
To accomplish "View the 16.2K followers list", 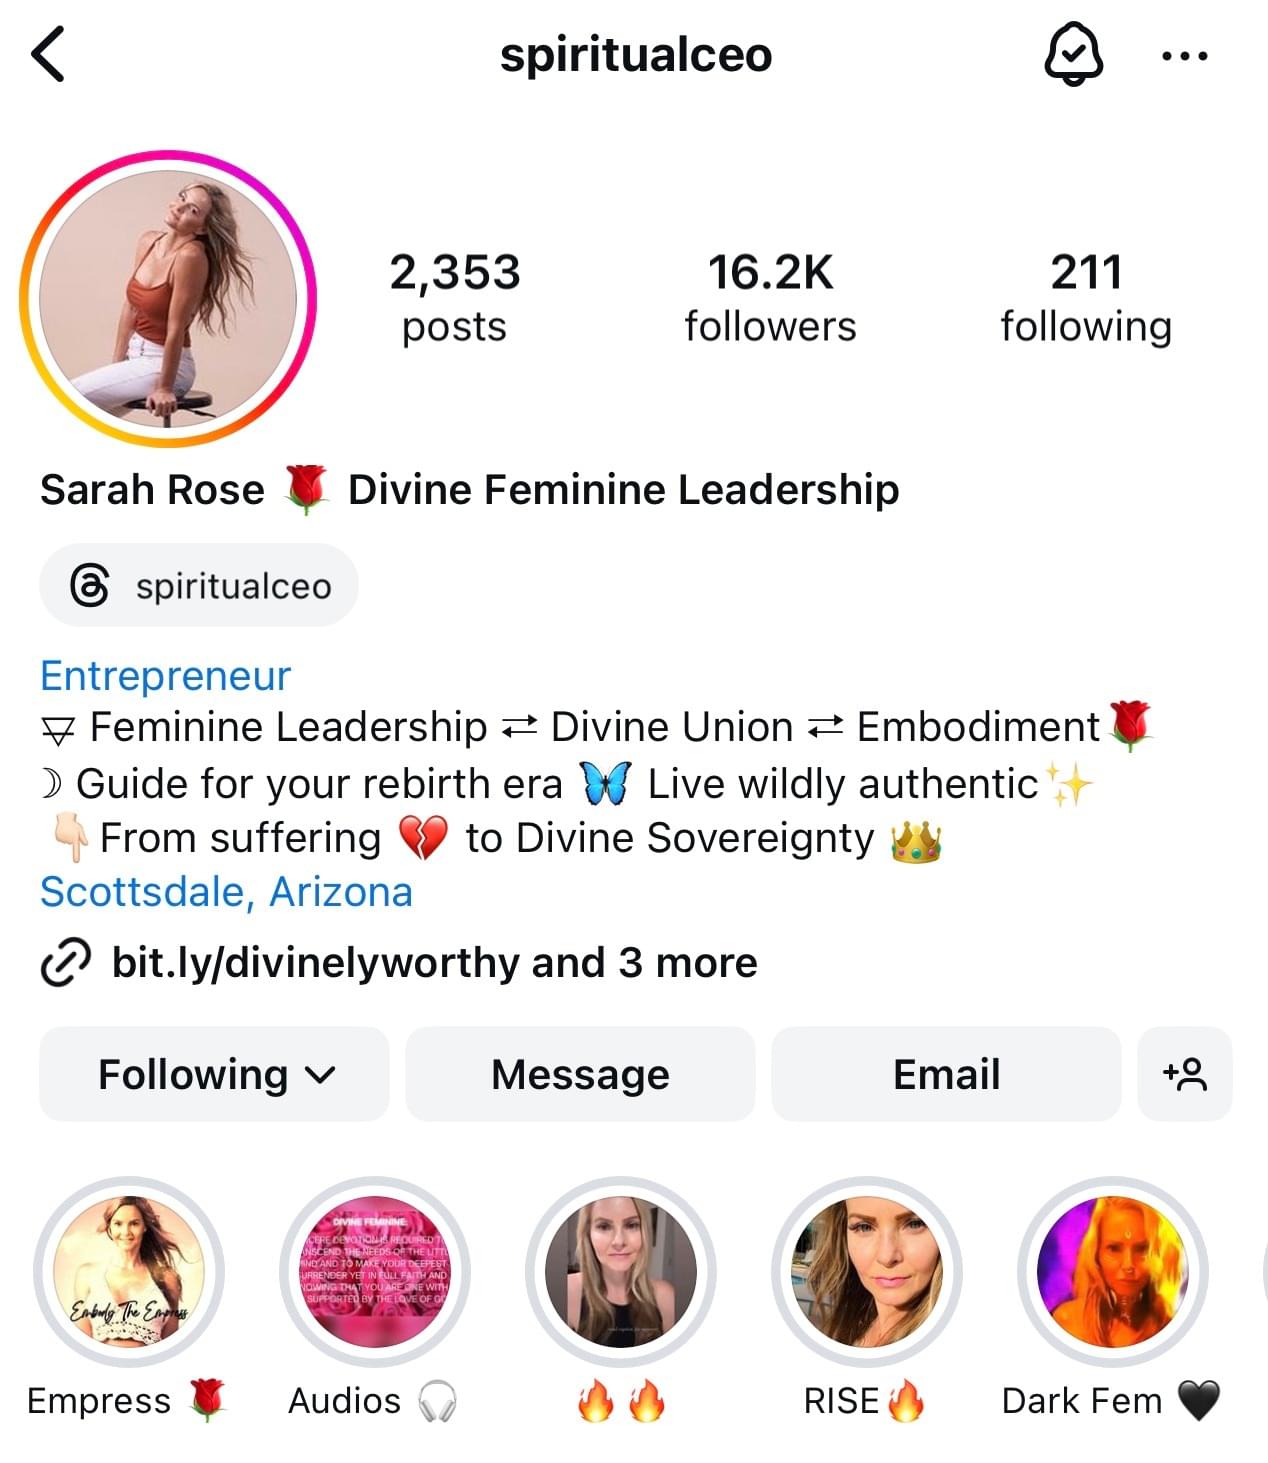I will pyautogui.click(x=770, y=298).
